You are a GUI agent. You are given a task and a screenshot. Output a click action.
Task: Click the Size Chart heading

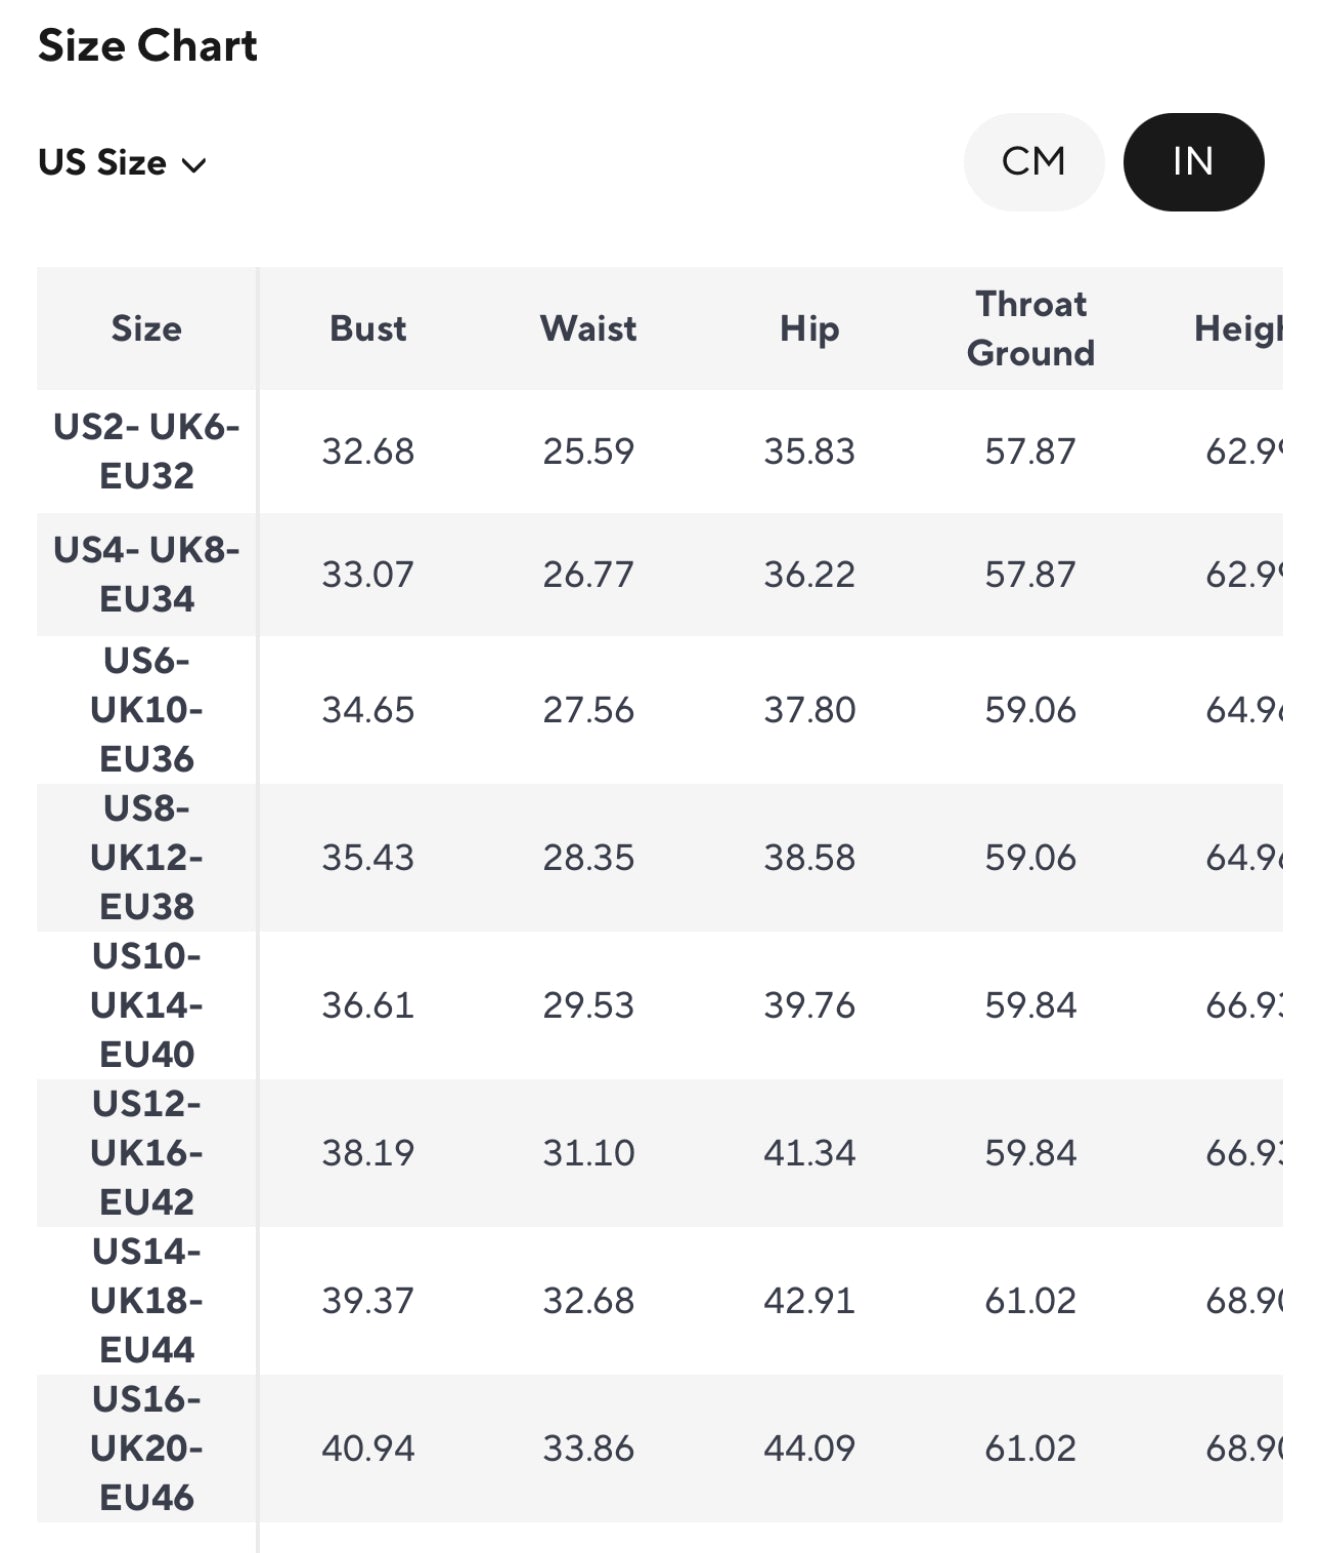tap(148, 46)
